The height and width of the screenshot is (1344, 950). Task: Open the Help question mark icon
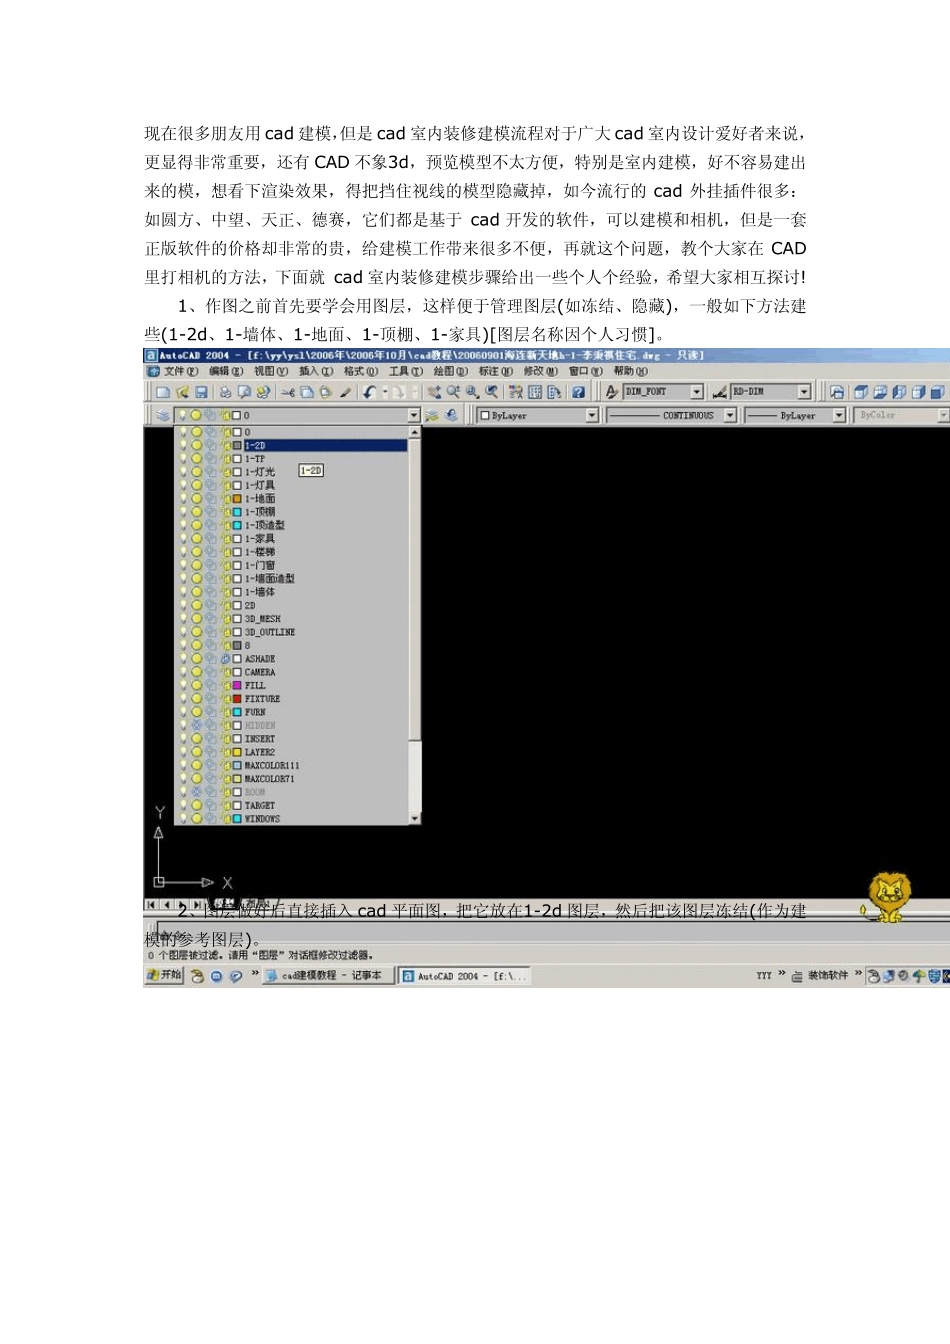(x=578, y=393)
